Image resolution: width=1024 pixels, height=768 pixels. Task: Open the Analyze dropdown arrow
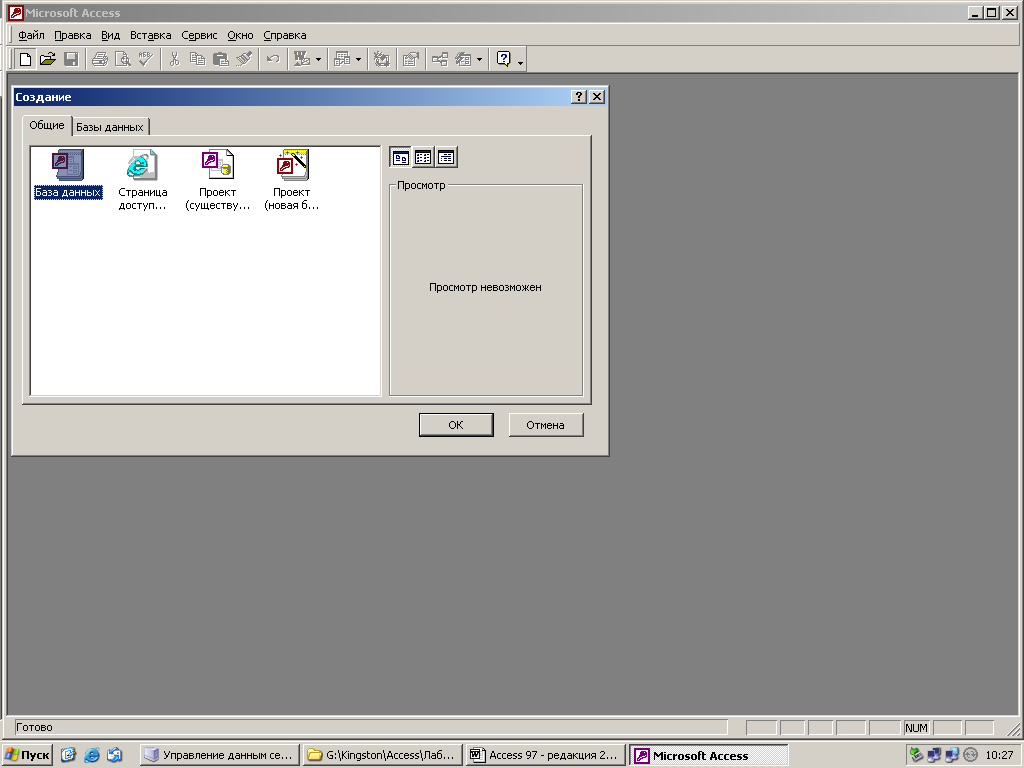pyautogui.click(x=359, y=59)
